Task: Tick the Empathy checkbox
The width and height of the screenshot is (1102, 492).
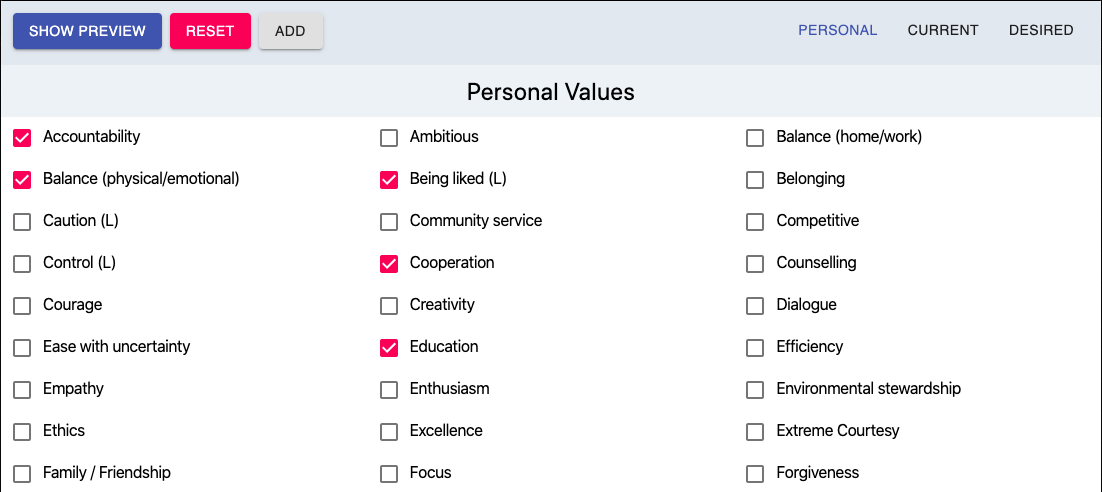Action: [x=22, y=390]
